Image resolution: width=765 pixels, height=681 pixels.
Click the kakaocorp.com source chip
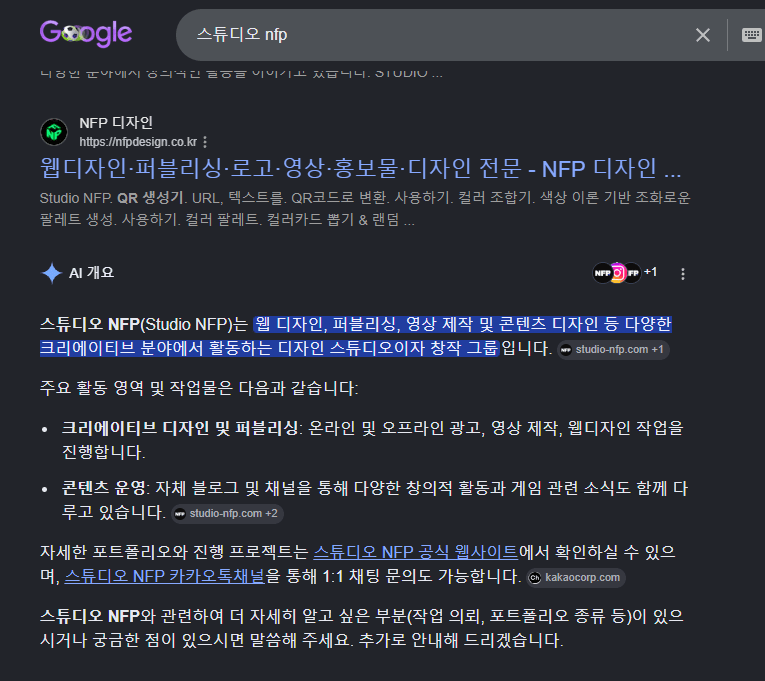(576, 578)
